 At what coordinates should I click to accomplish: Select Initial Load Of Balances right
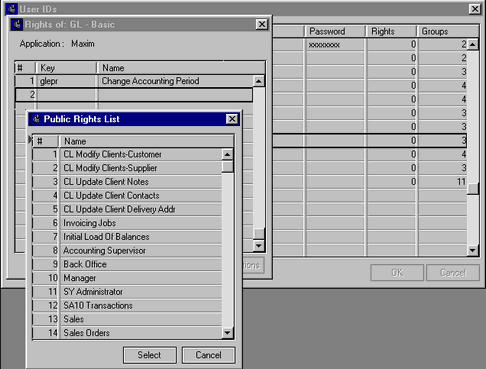127,237
